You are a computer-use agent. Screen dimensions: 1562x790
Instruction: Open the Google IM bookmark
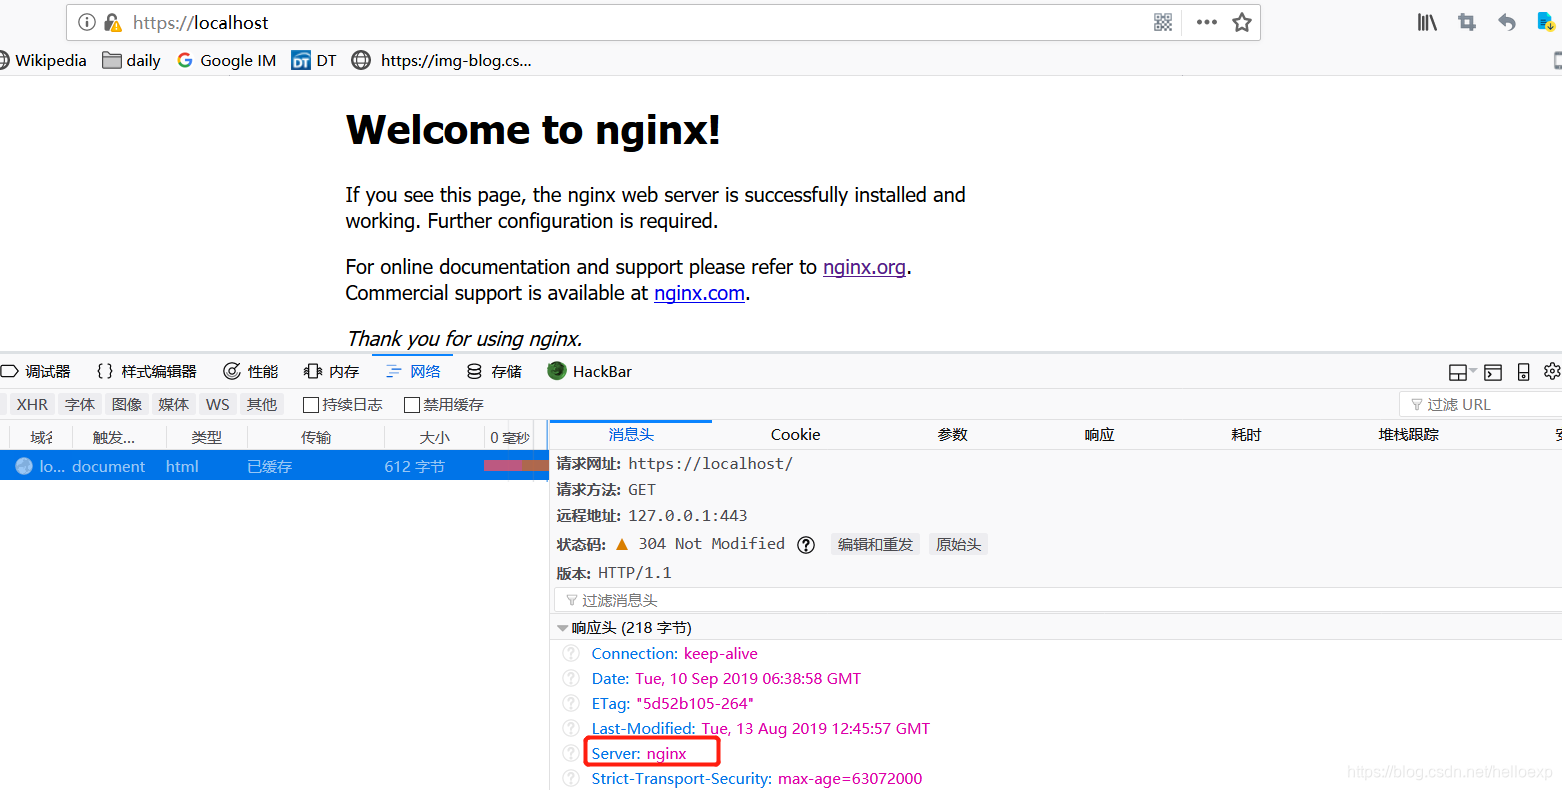(226, 60)
